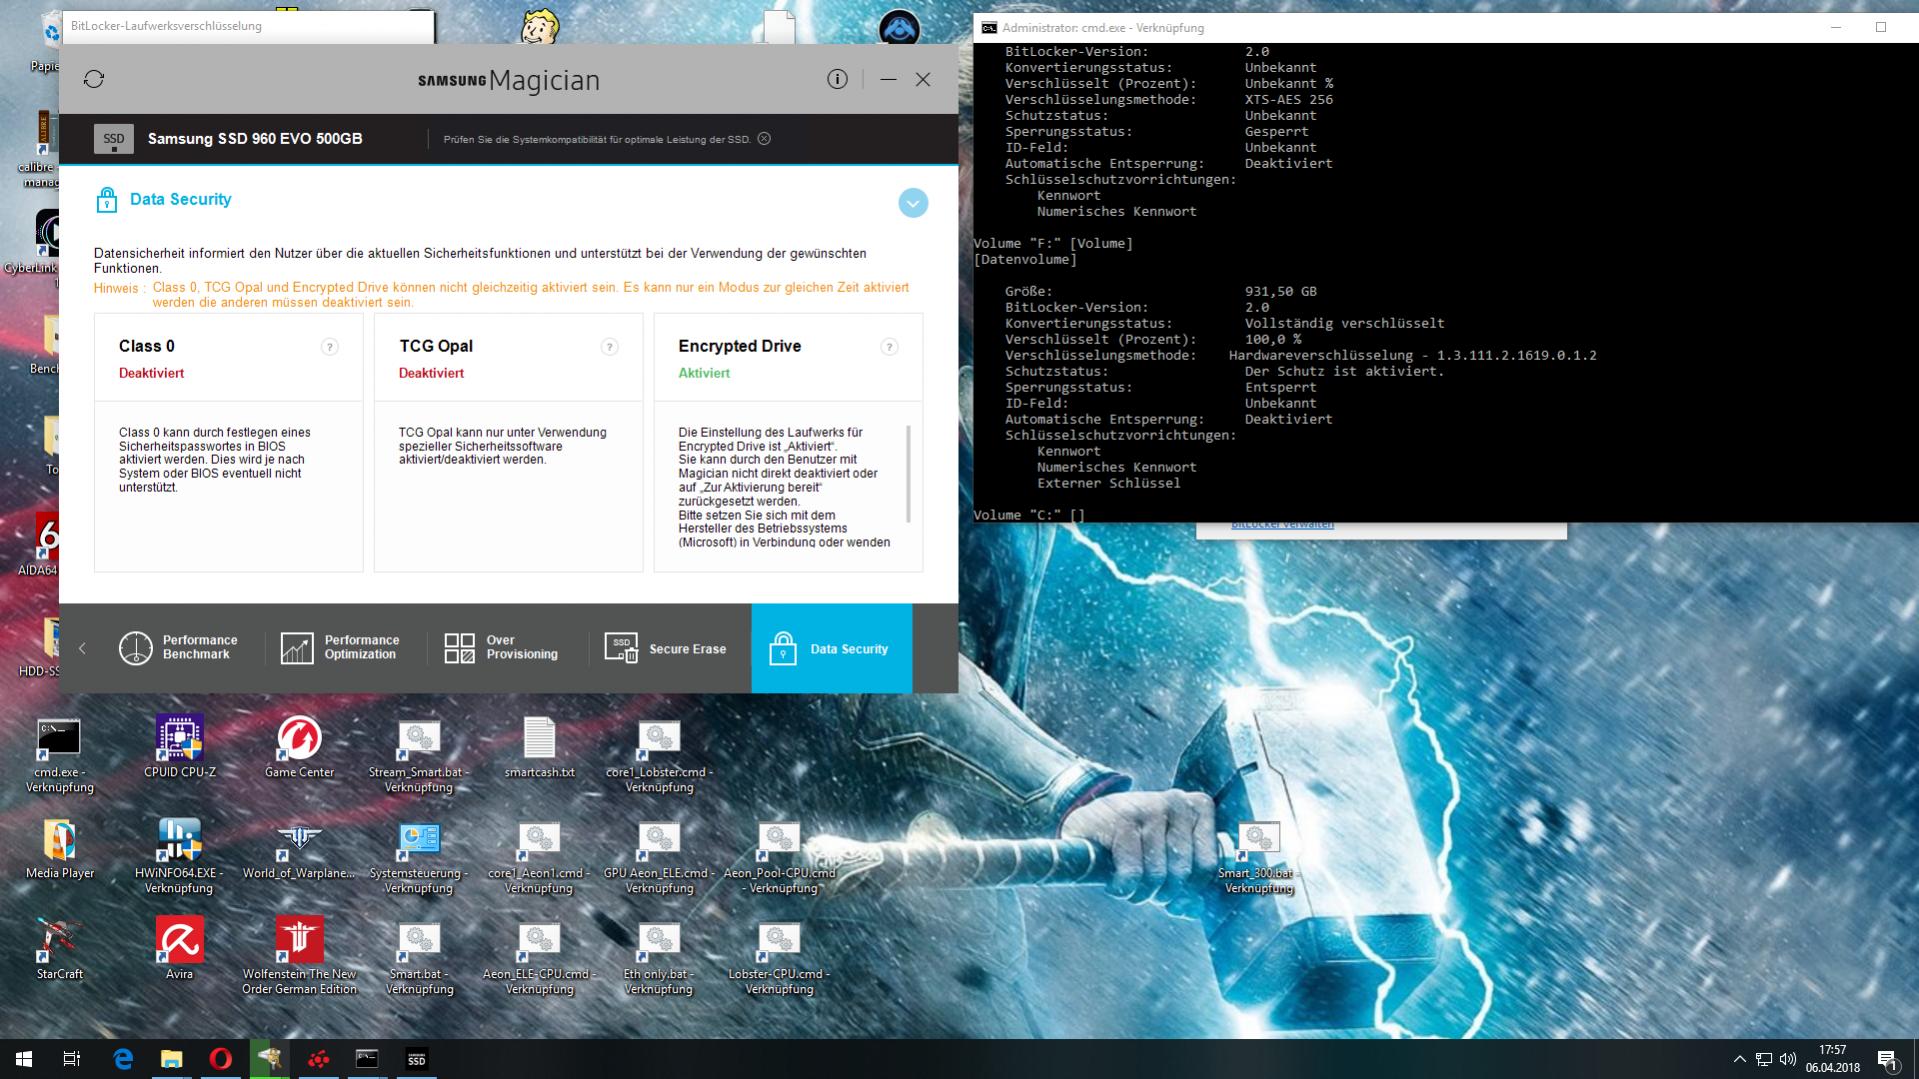Launch CPUID CPU-Z desktop icon

180,748
